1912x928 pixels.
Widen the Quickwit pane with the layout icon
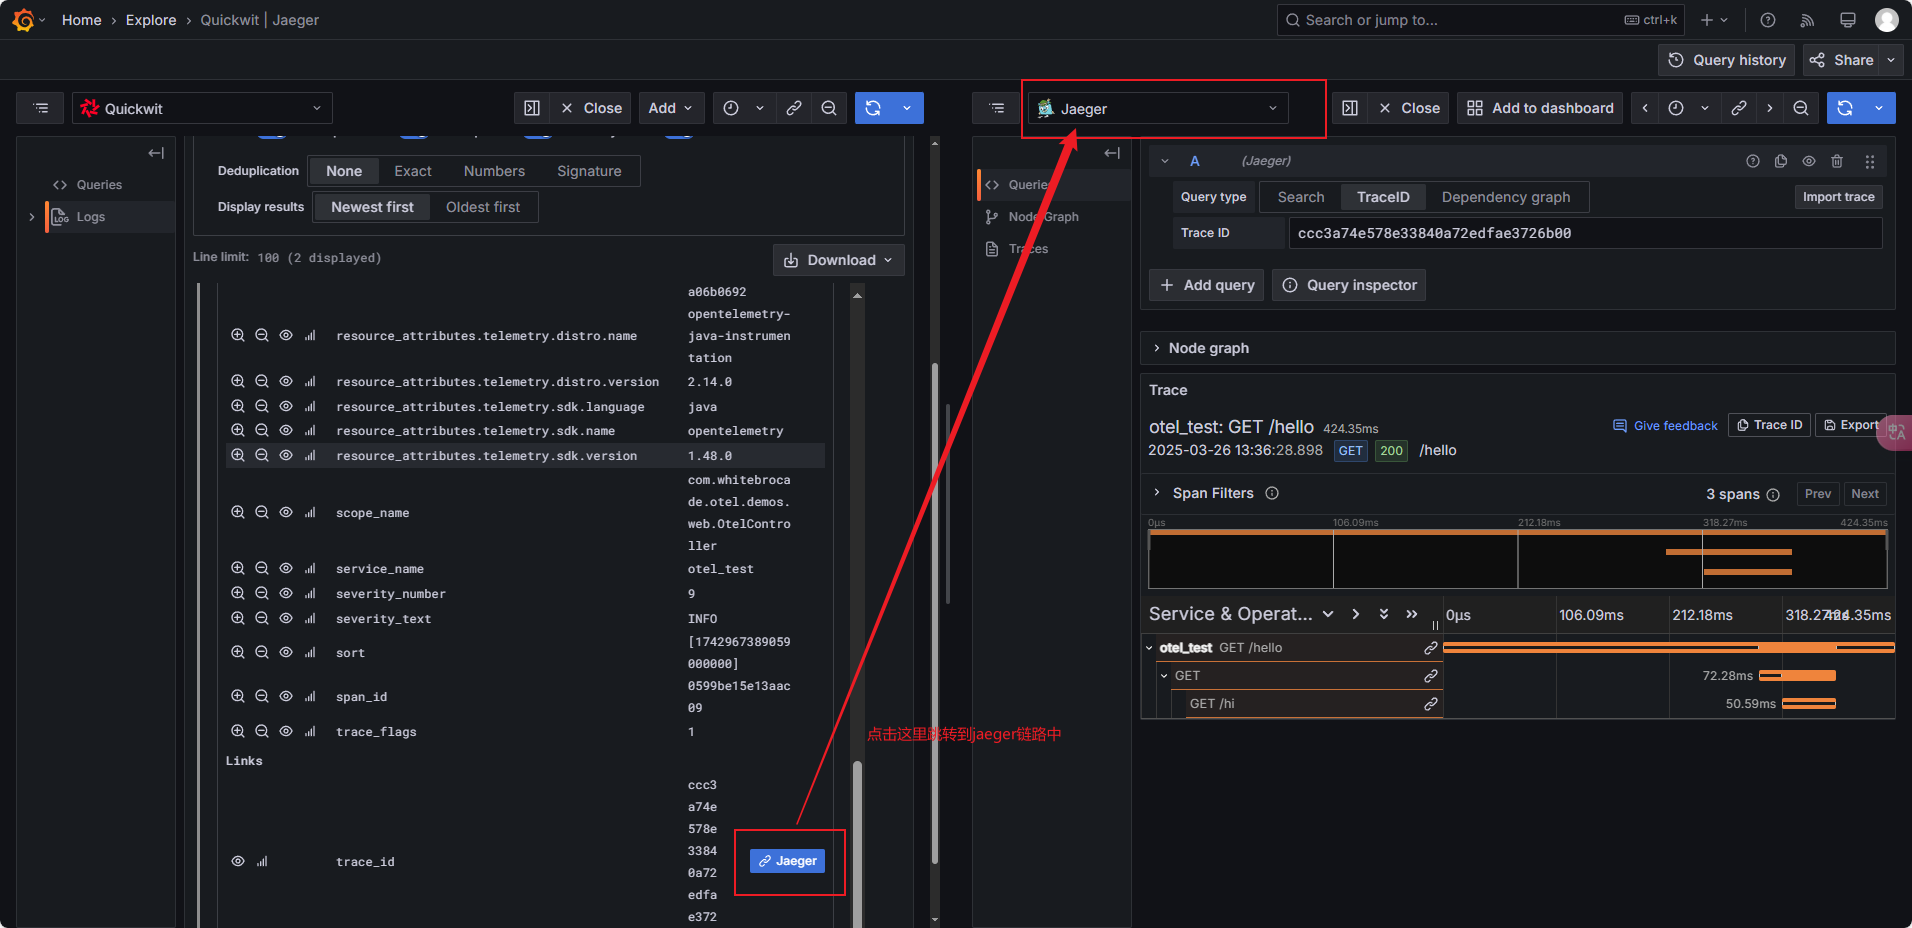click(x=532, y=108)
